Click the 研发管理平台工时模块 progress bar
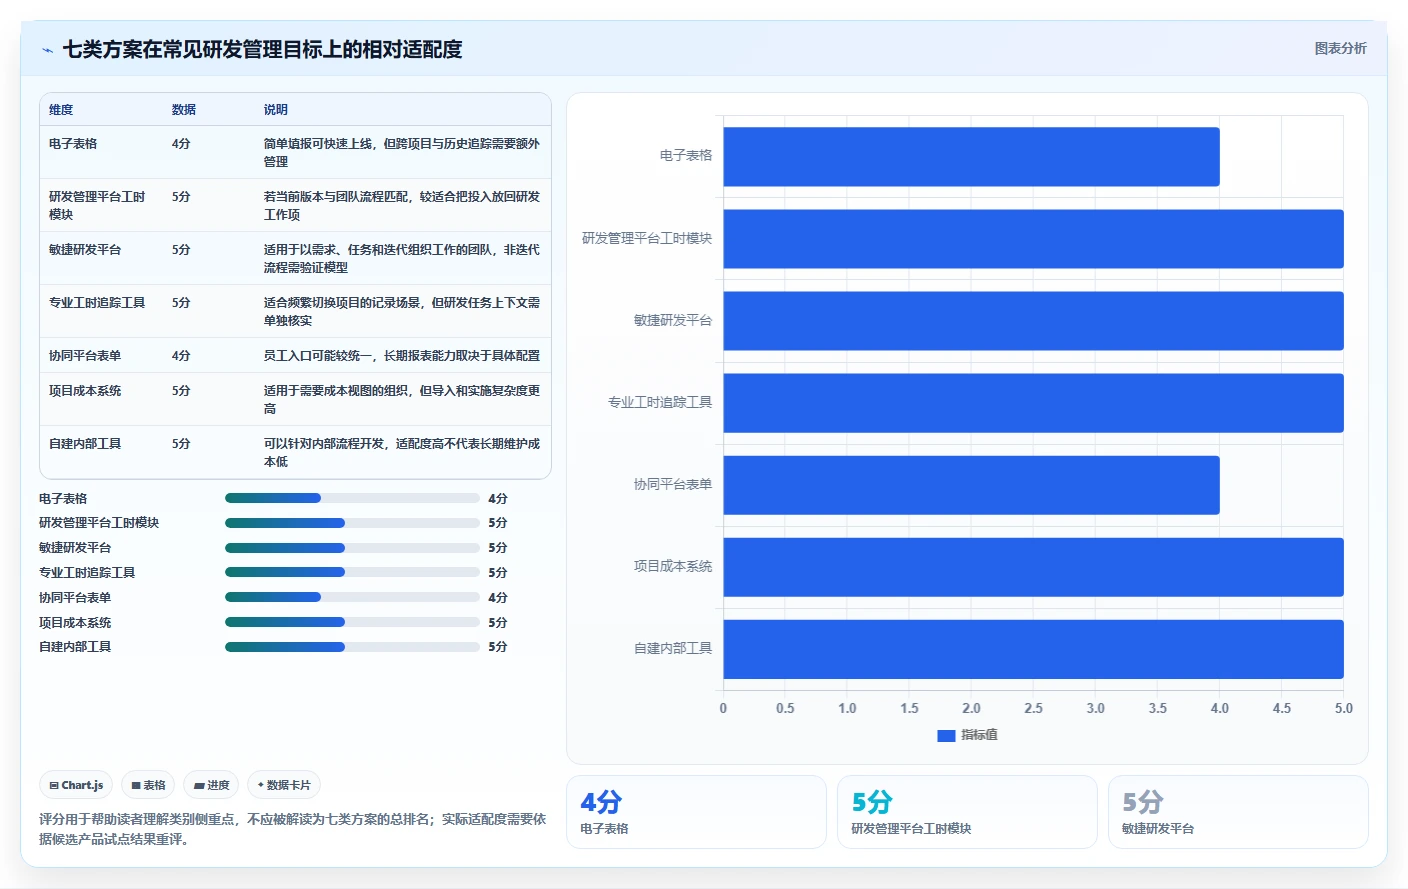Image resolution: width=1408 pixels, height=889 pixels. click(352, 523)
